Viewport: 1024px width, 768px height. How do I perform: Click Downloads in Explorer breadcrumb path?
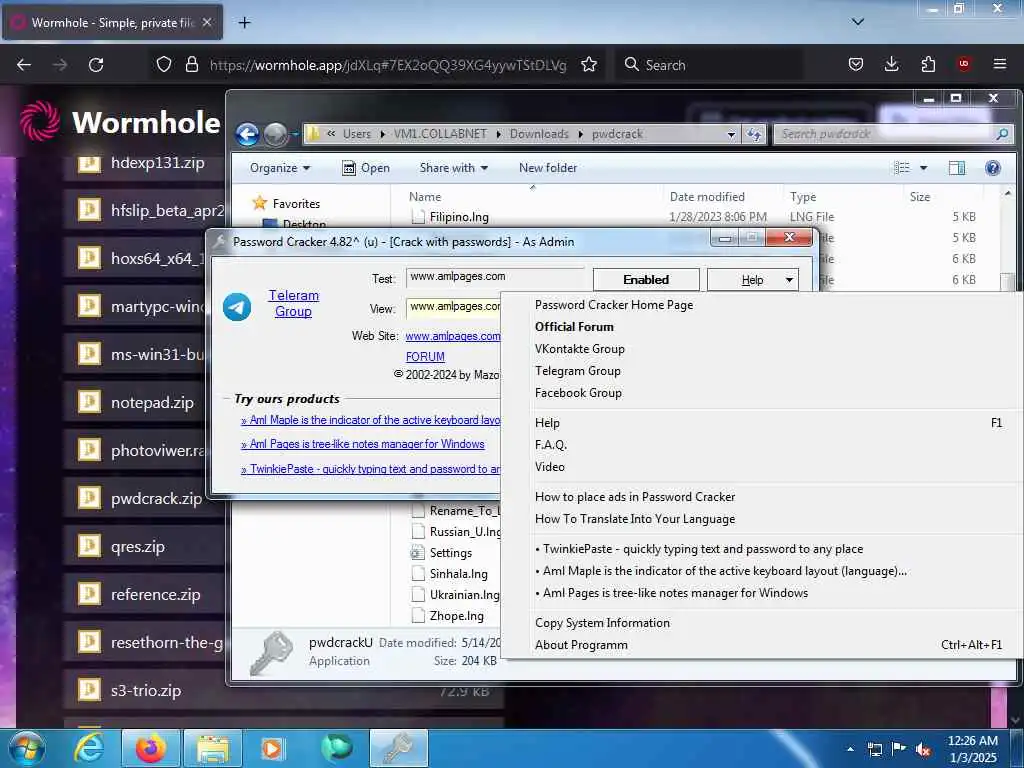pos(539,134)
